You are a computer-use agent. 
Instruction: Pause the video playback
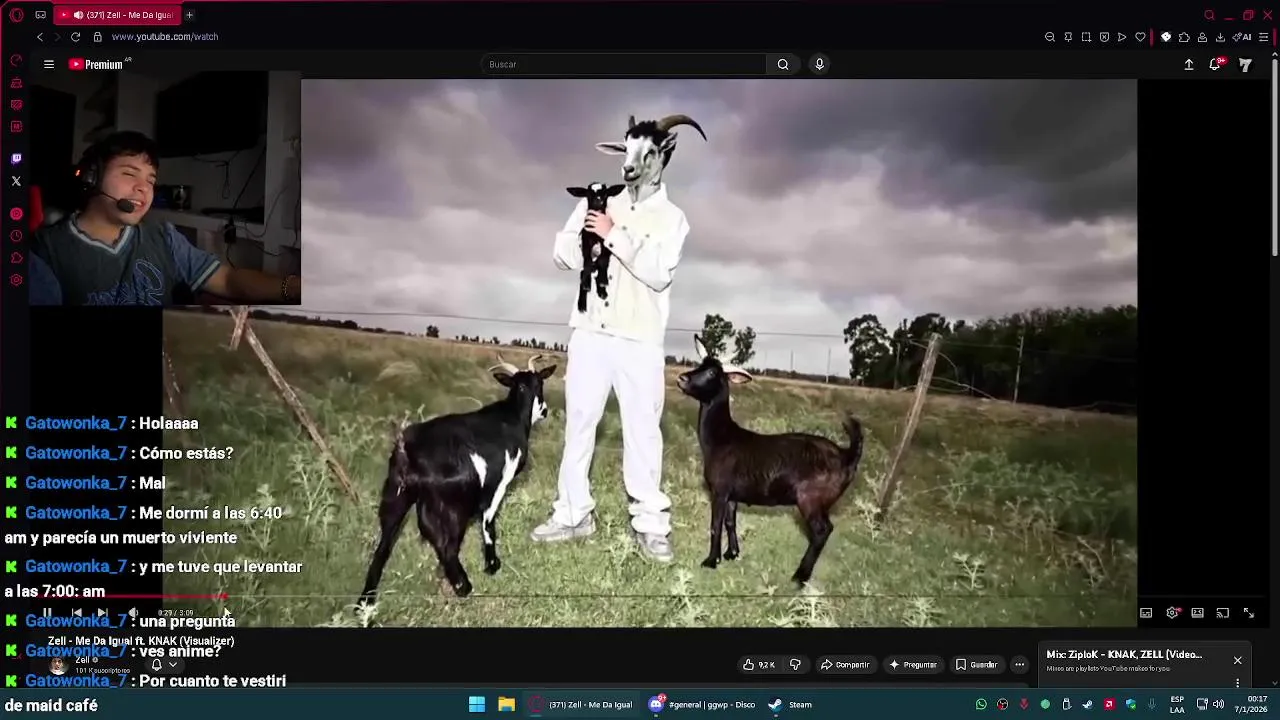click(47, 612)
